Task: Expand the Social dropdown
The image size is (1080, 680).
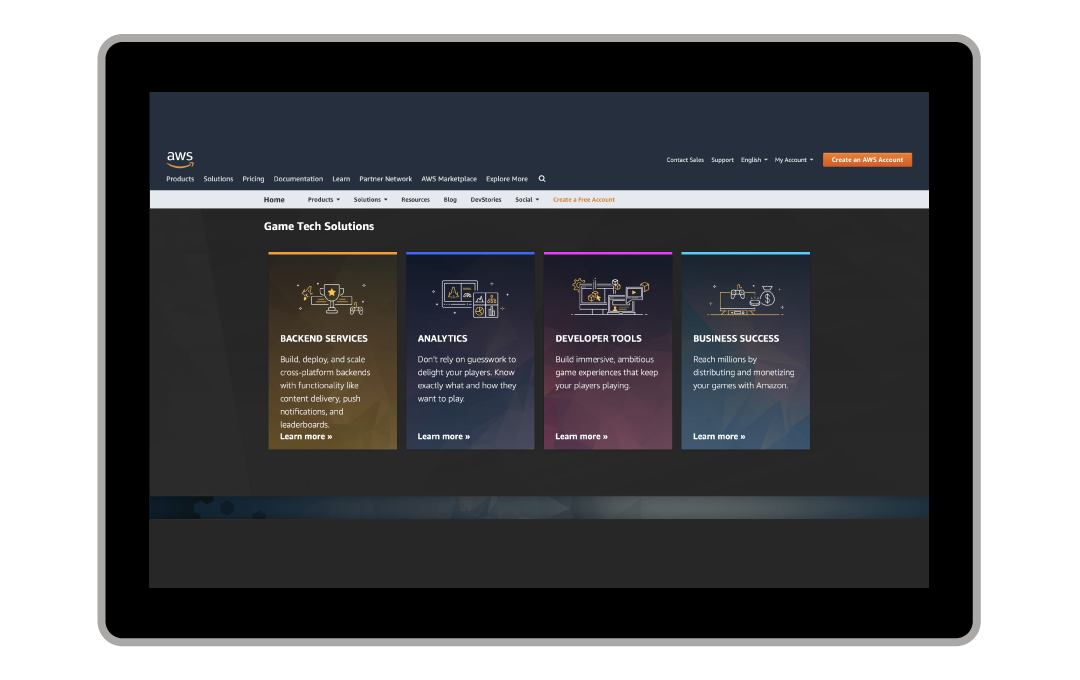Action: point(527,200)
